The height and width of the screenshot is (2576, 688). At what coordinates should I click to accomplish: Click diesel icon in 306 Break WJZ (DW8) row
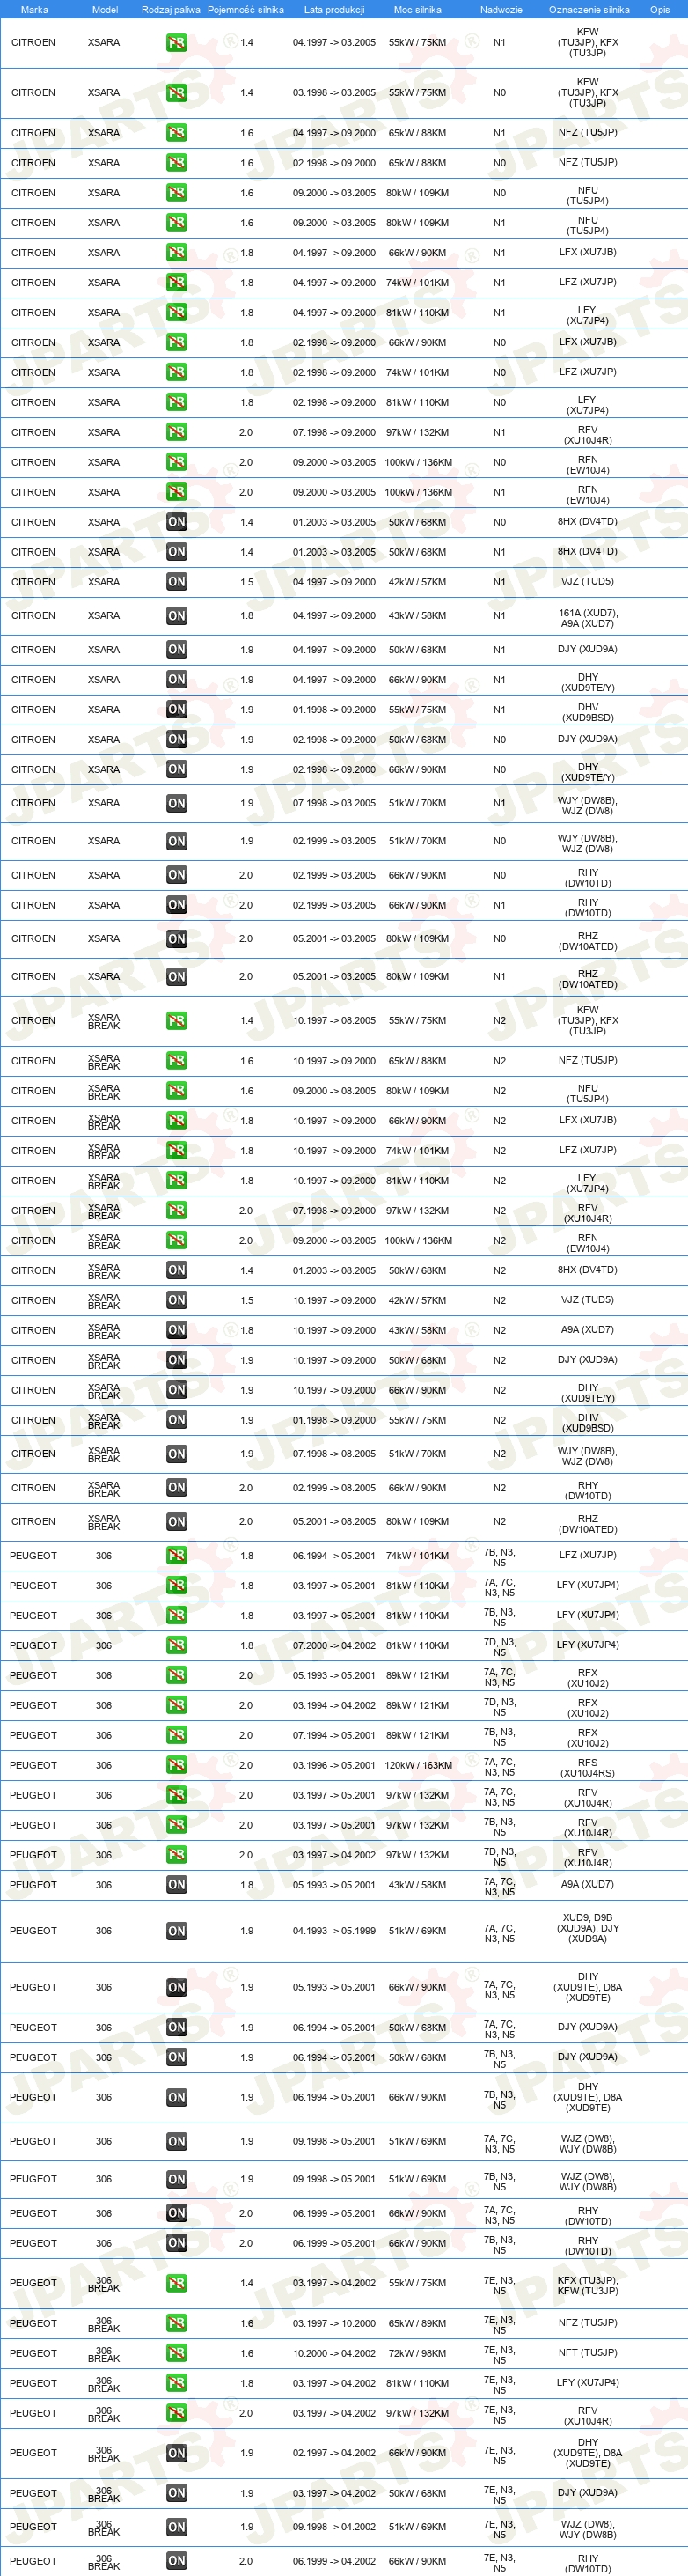(x=176, y=2528)
